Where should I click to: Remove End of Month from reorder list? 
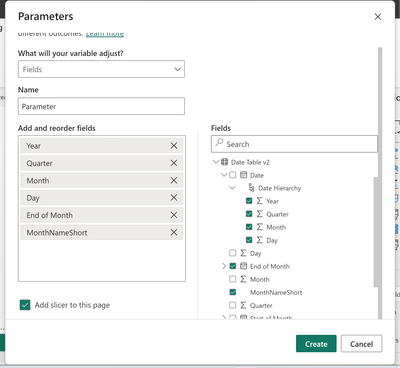[174, 215]
